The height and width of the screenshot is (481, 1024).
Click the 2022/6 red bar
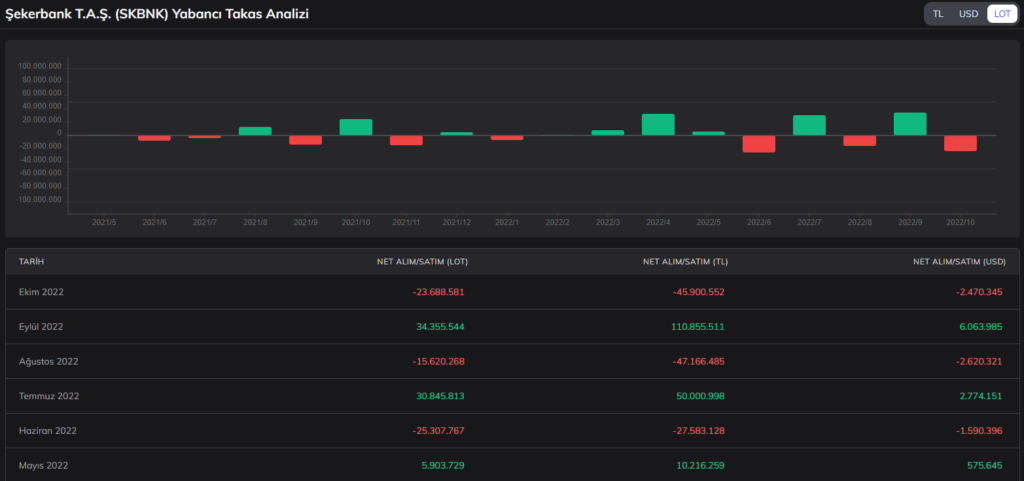pyautogui.click(x=759, y=144)
